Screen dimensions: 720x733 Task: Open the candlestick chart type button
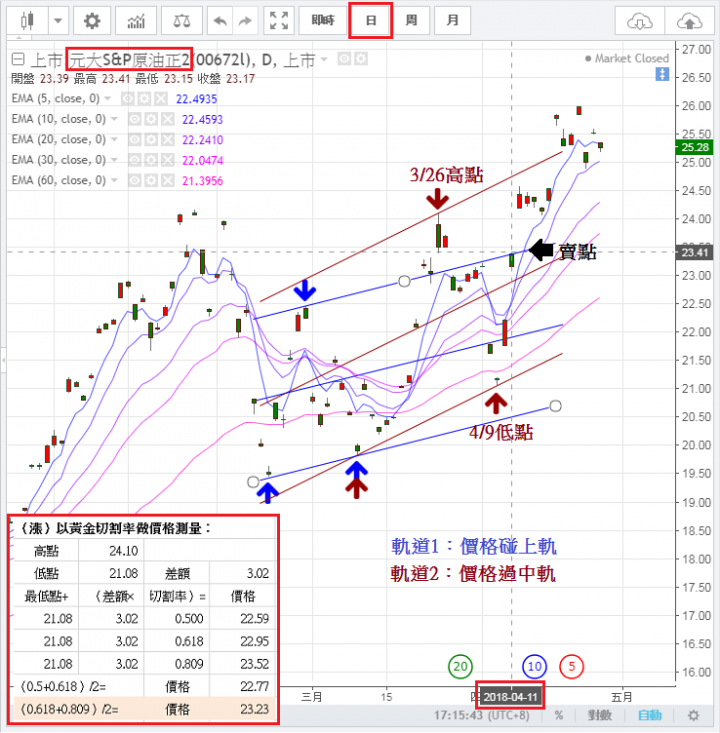(27, 21)
